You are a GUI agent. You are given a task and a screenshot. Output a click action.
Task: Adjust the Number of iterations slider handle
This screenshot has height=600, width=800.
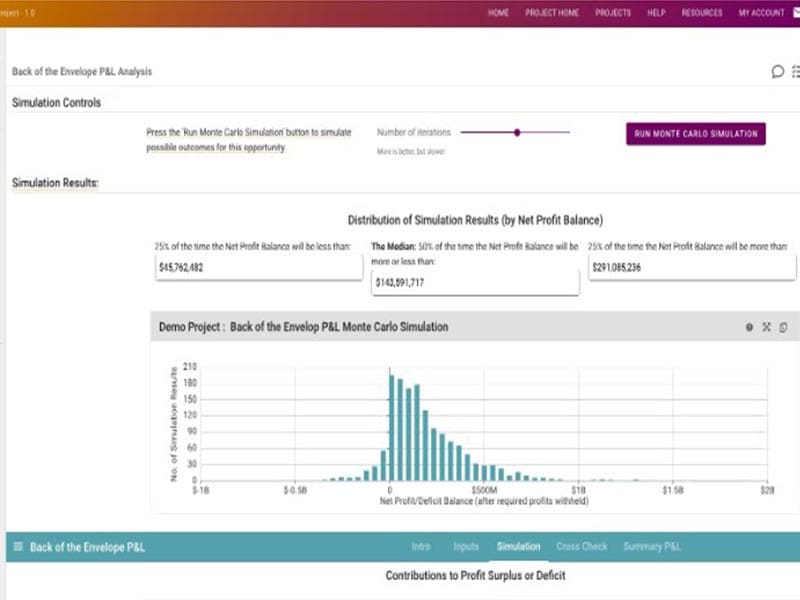point(517,133)
